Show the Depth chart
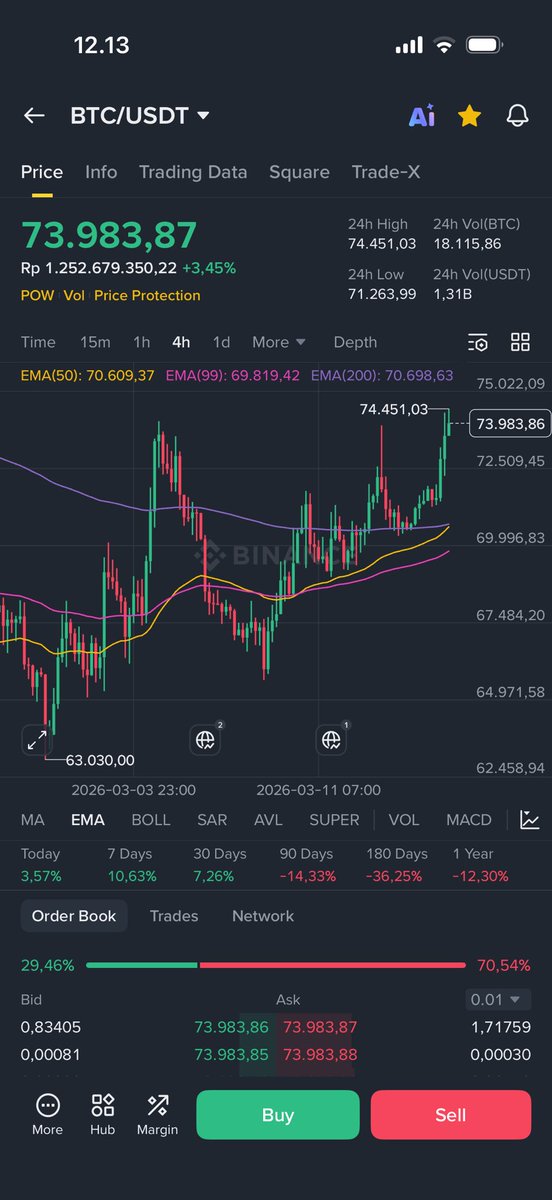Image resolution: width=552 pixels, height=1200 pixels. (355, 342)
